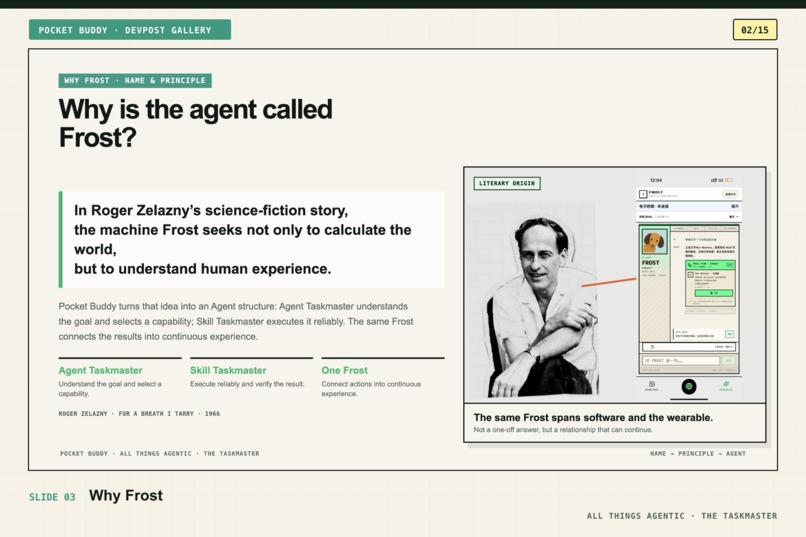Open the green Agents icon in phone bottom bar
Image resolution: width=806 pixels, height=537 pixels.
pos(726,384)
